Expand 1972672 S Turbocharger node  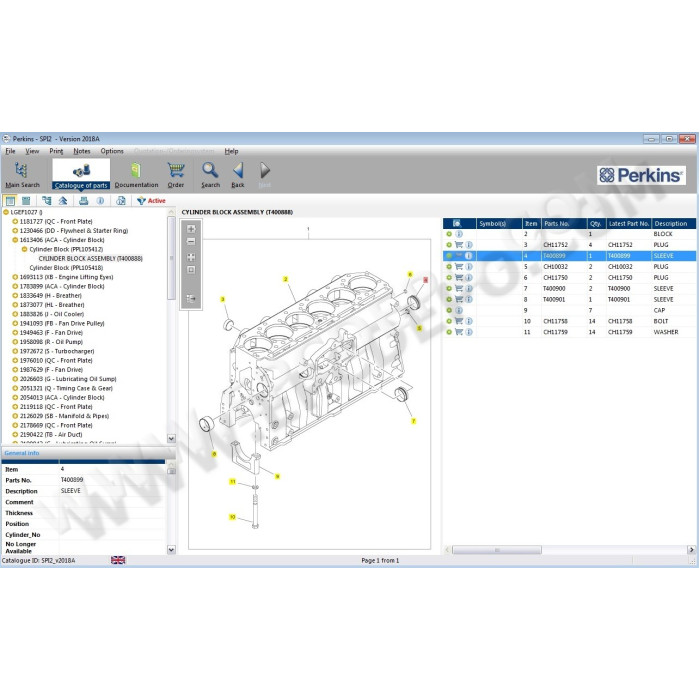(x=15, y=351)
